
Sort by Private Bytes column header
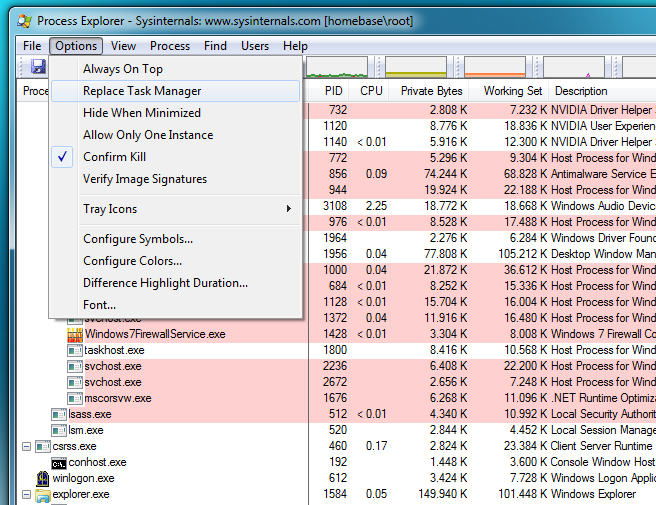(x=429, y=91)
